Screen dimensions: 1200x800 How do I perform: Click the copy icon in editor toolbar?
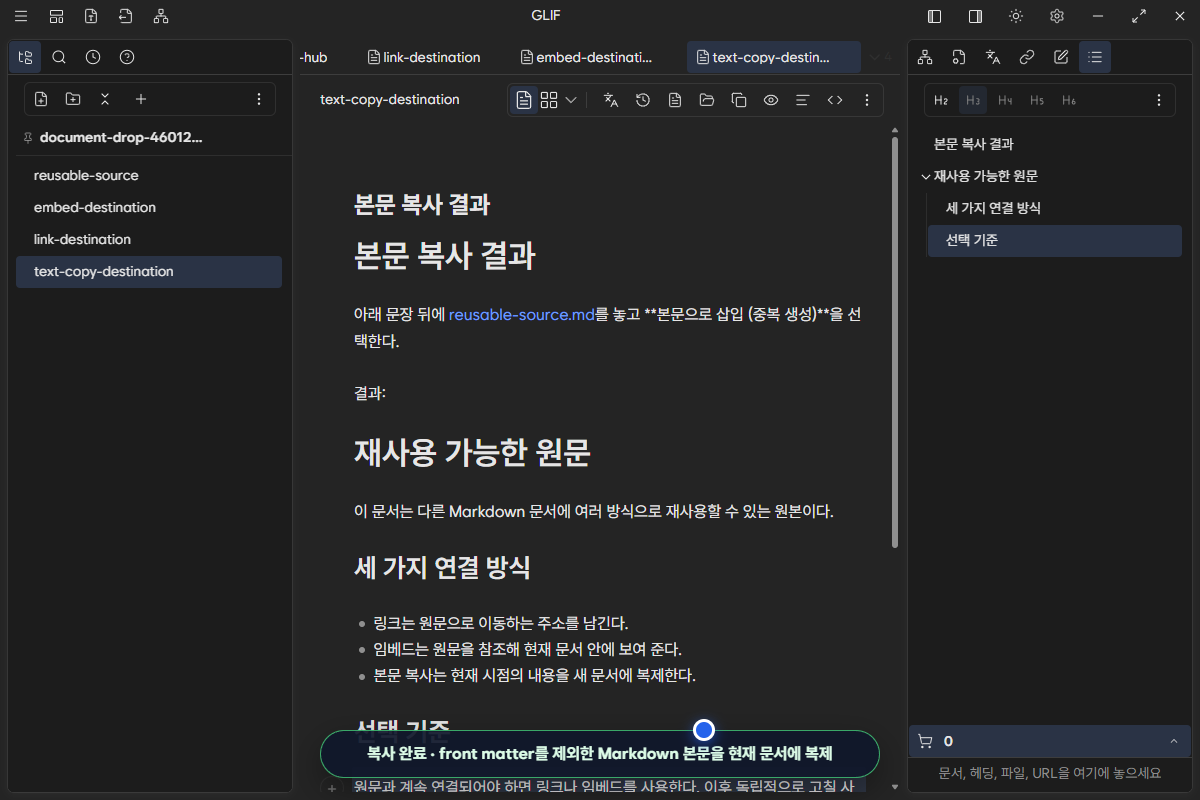pyautogui.click(x=739, y=100)
